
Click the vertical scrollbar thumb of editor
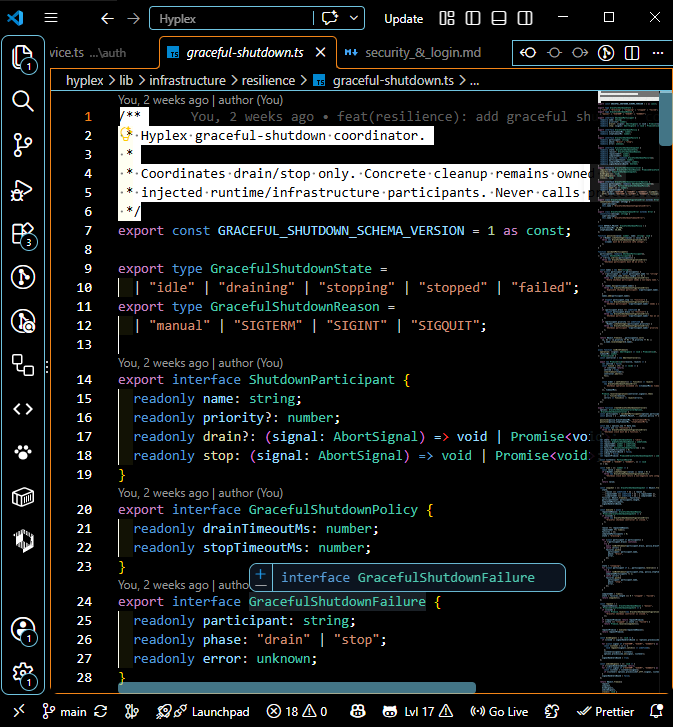666,119
